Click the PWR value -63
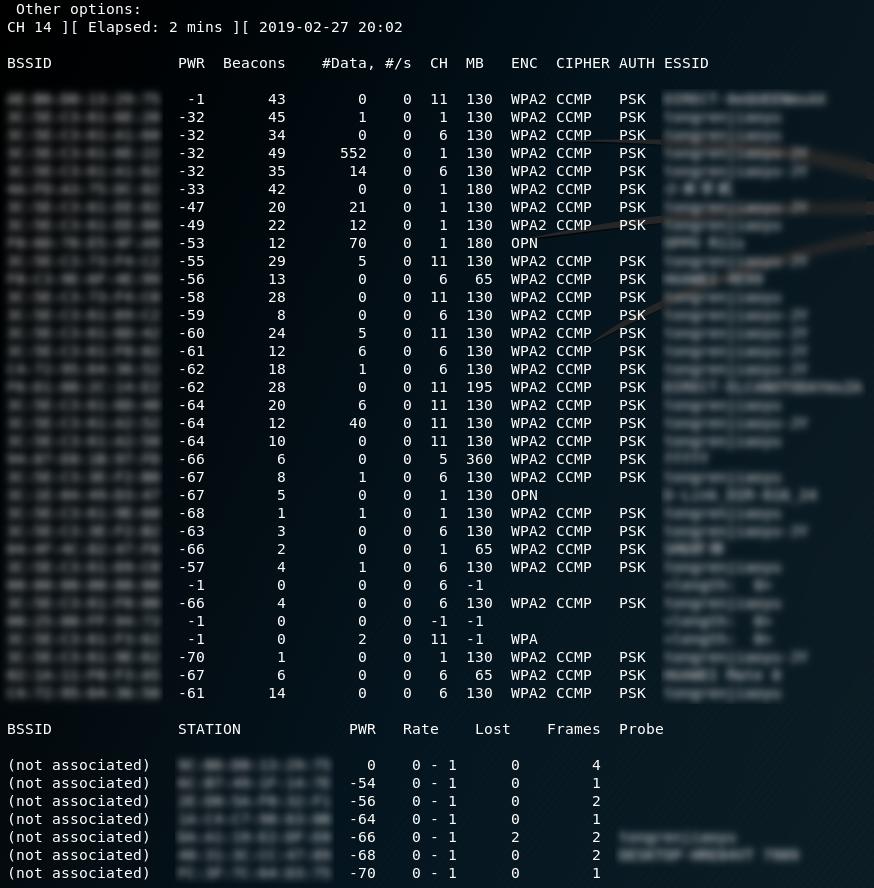This screenshot has width=874, height=888. click(x=191, y=532)
